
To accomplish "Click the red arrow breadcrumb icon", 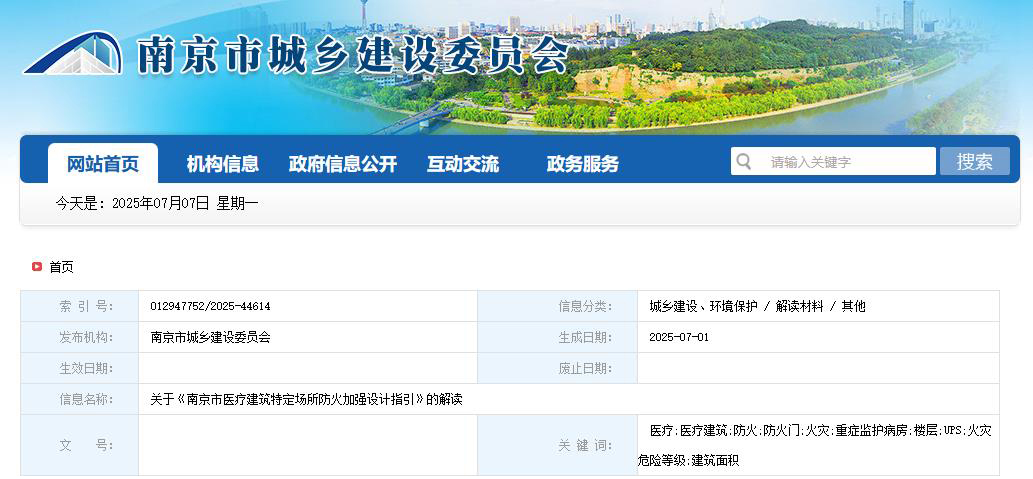I will tap(37, 267).
